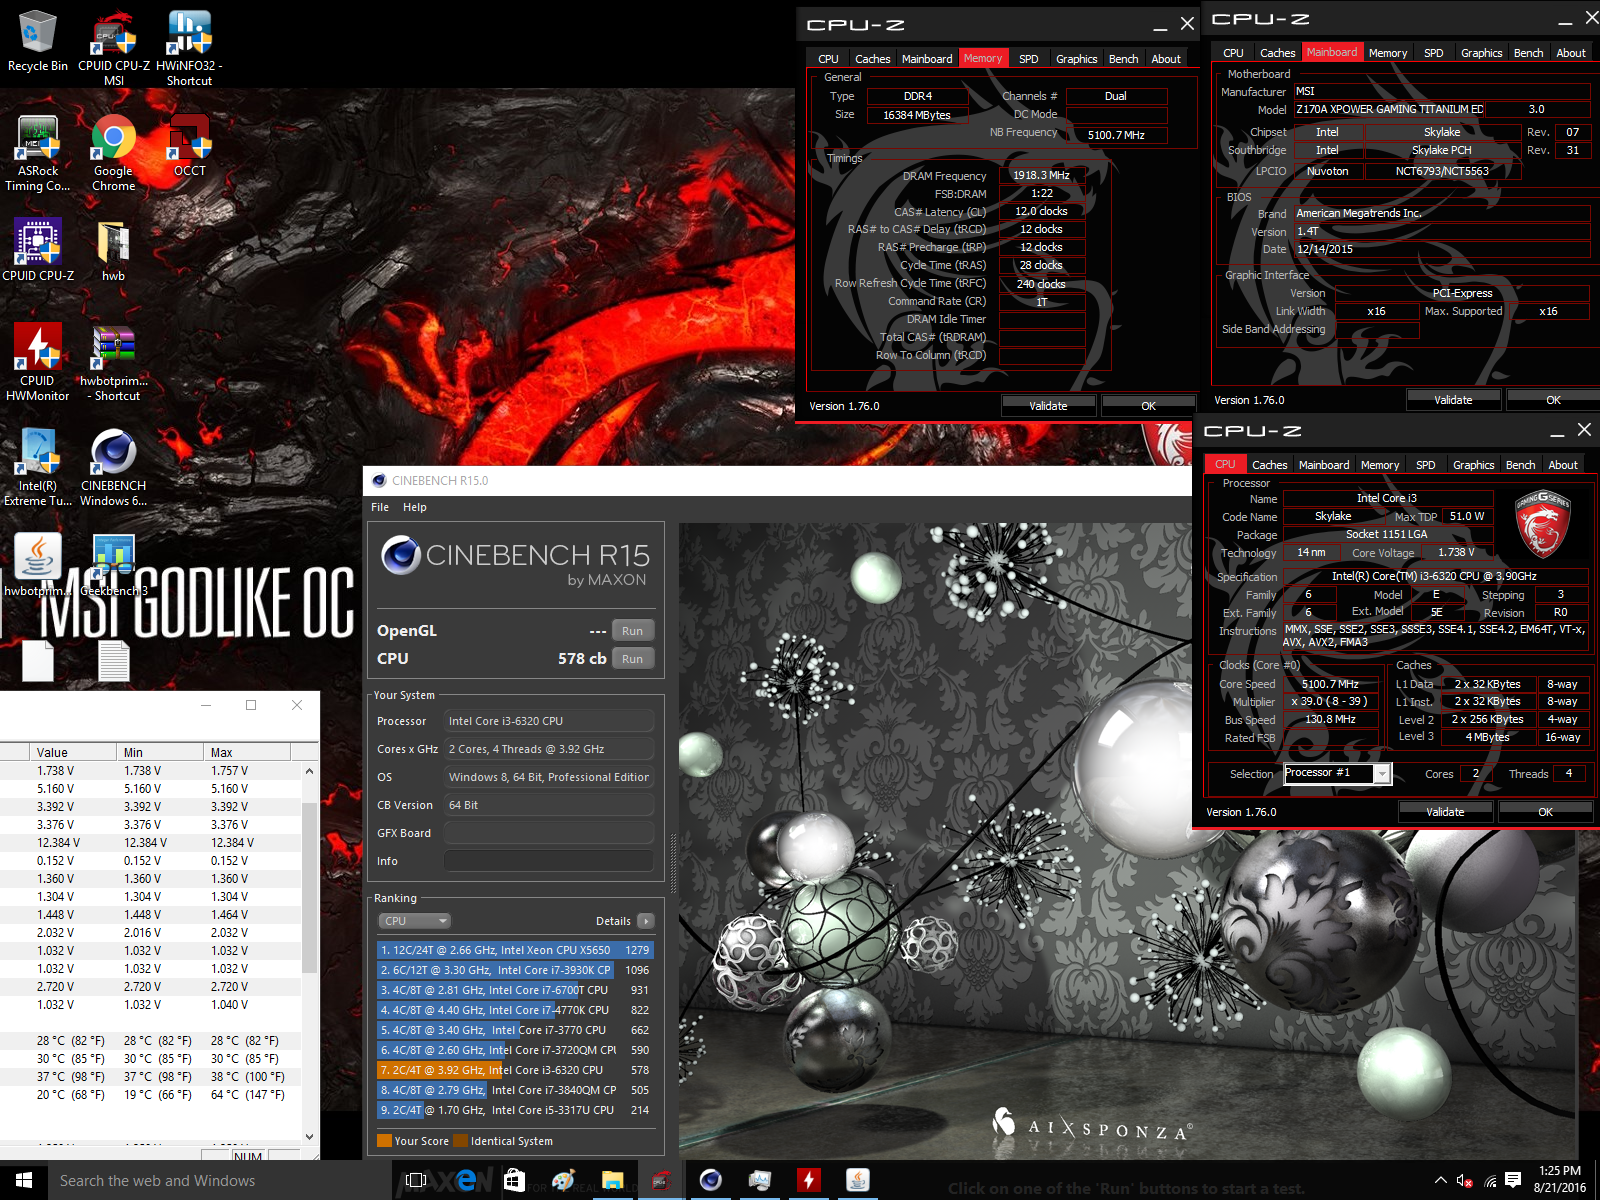Open Google Chrome from desktop

click(114, 153)
